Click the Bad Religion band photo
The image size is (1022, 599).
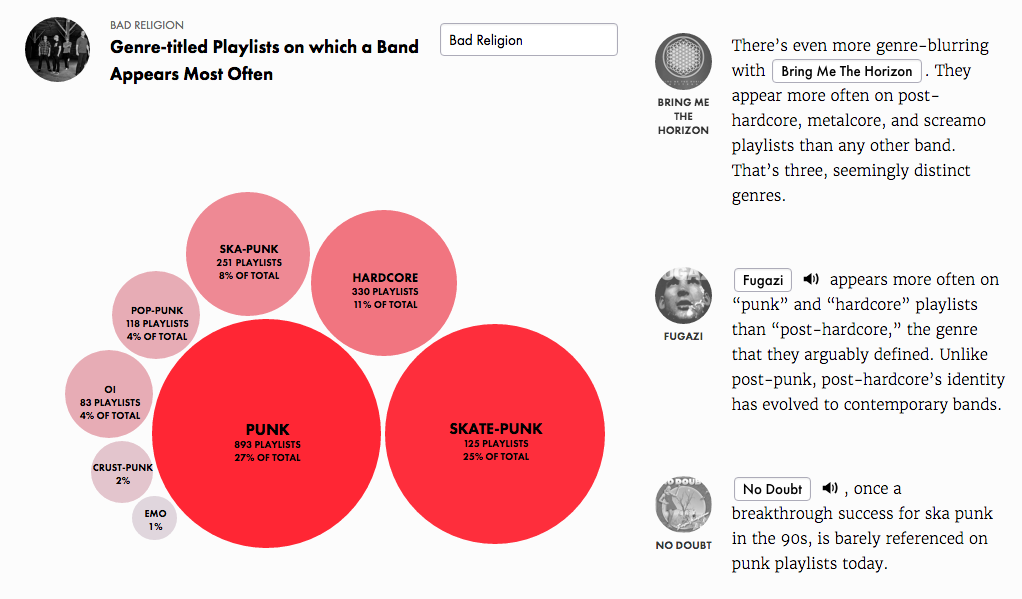[x=57, y=50]
